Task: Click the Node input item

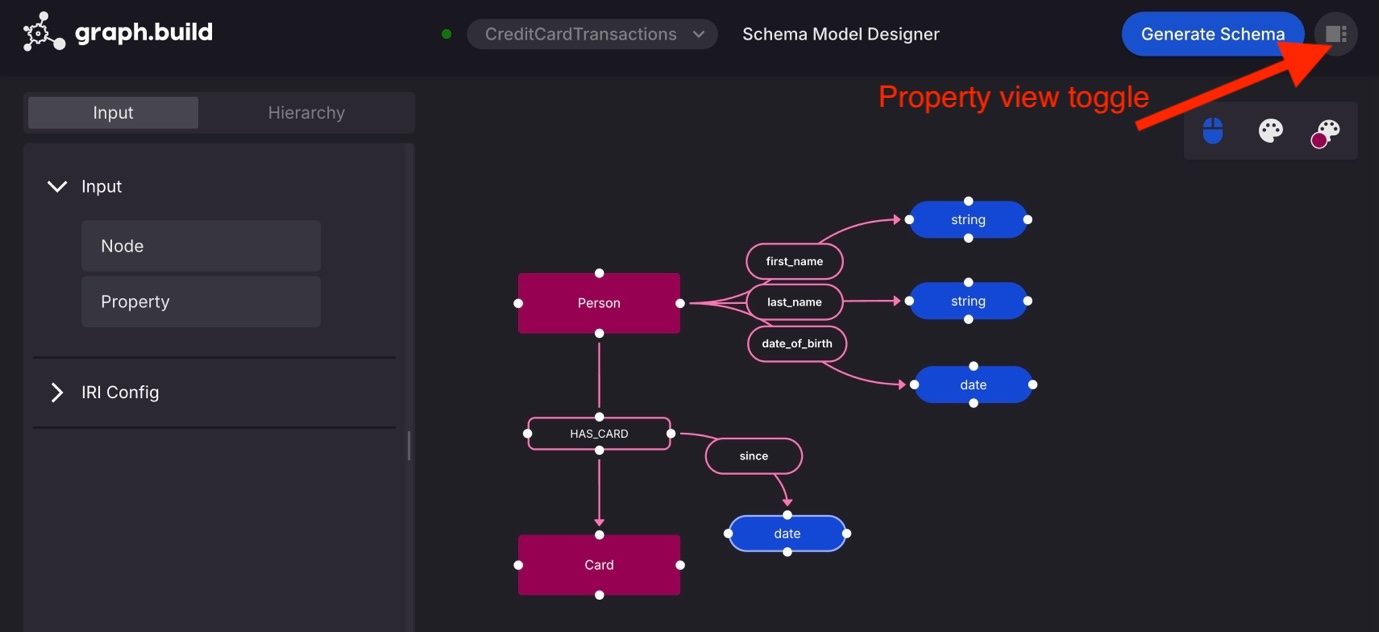Action: click(x=201, y=246)
